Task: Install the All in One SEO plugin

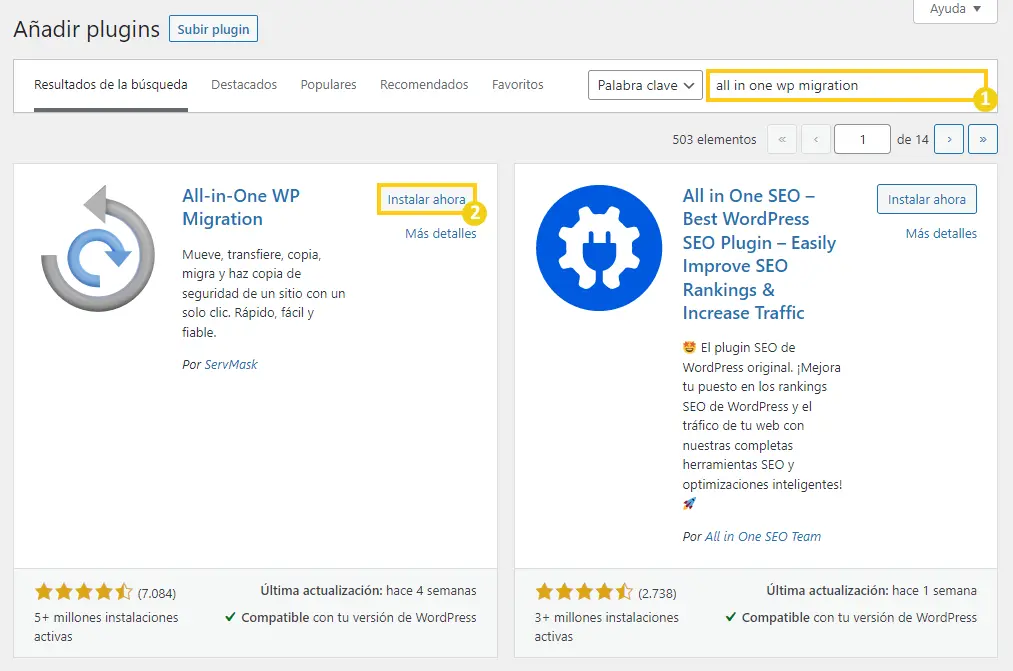Action: click(x=926, y=200)
